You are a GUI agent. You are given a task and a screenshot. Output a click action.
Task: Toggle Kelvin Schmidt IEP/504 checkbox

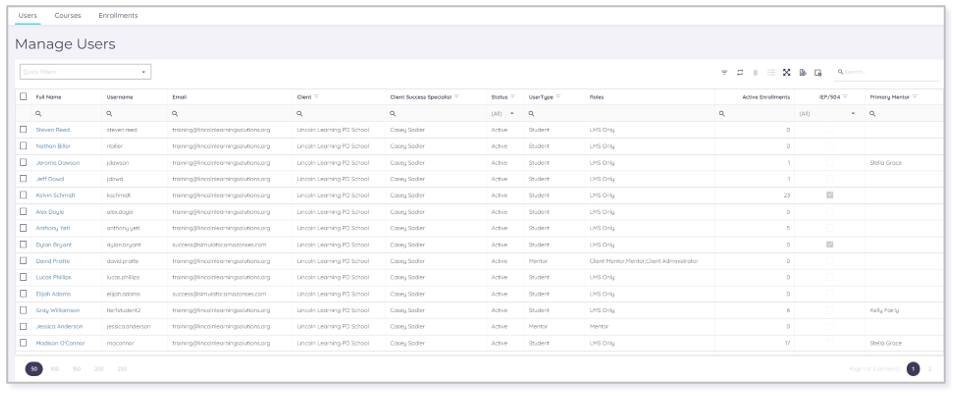coord(829,195)
